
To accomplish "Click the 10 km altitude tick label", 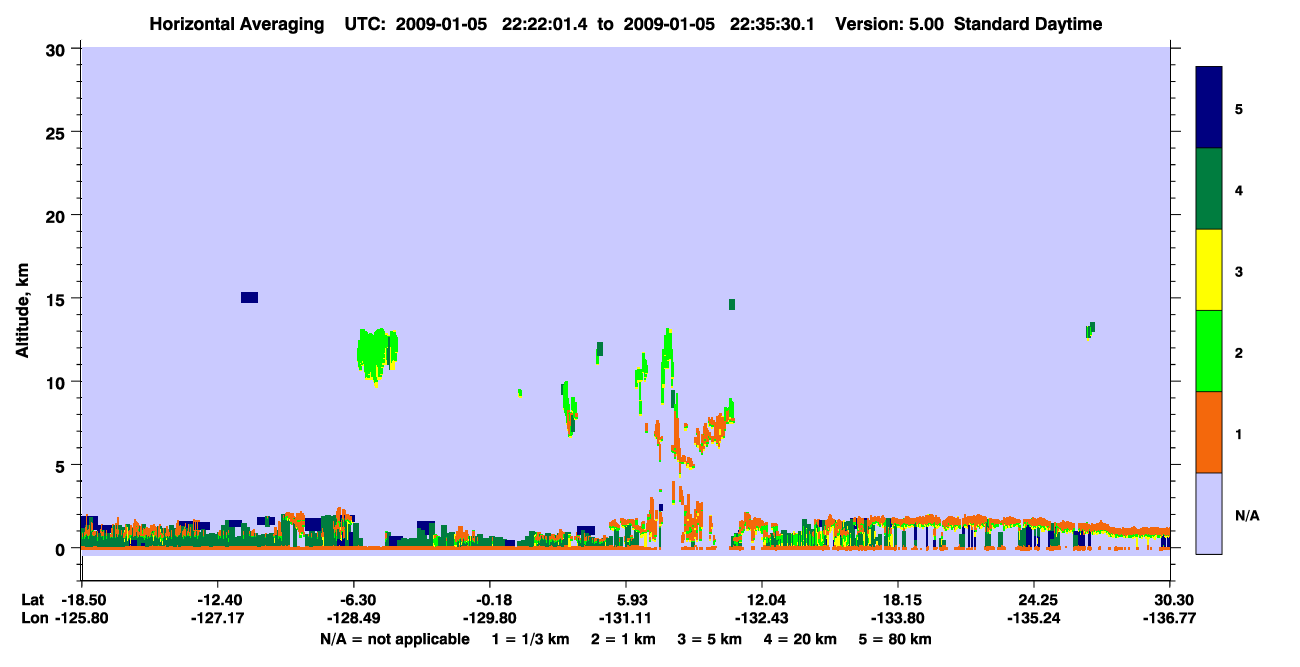I will [x=57, y=382].
